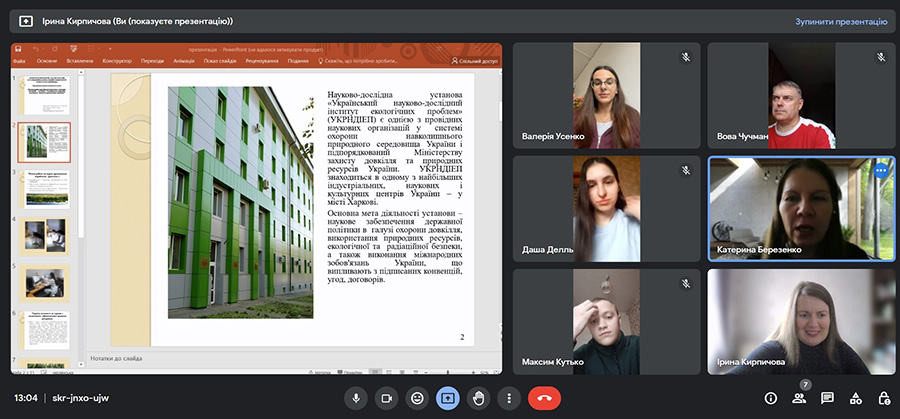Image resolution: width=900 pixels, height=419 pixels.
Task: Open the Анімація ribbon tab
Action: pos(184,61)
